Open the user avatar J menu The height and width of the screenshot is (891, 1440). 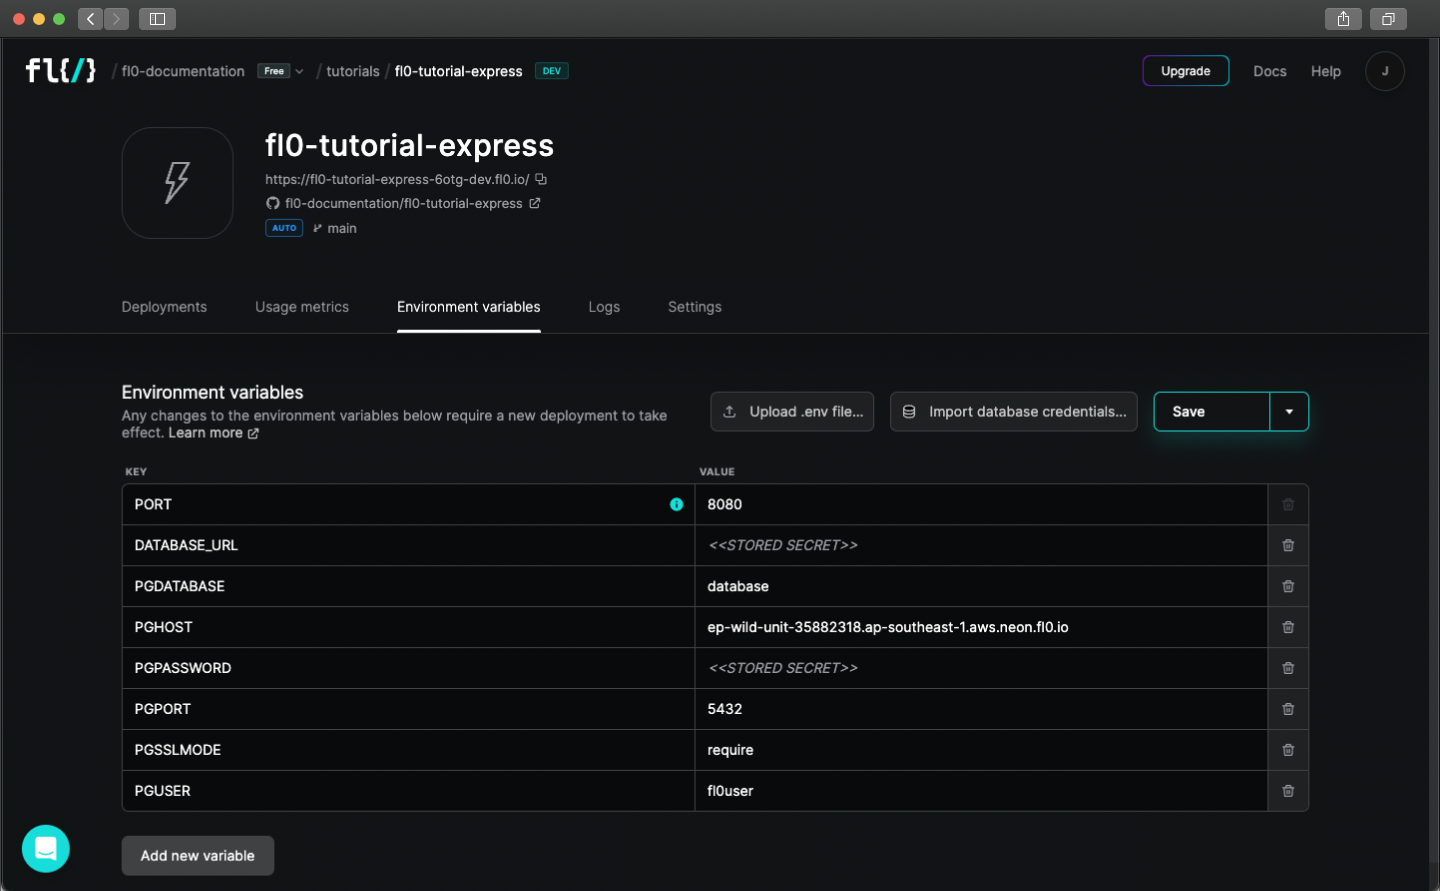(x=1385, y=71)
